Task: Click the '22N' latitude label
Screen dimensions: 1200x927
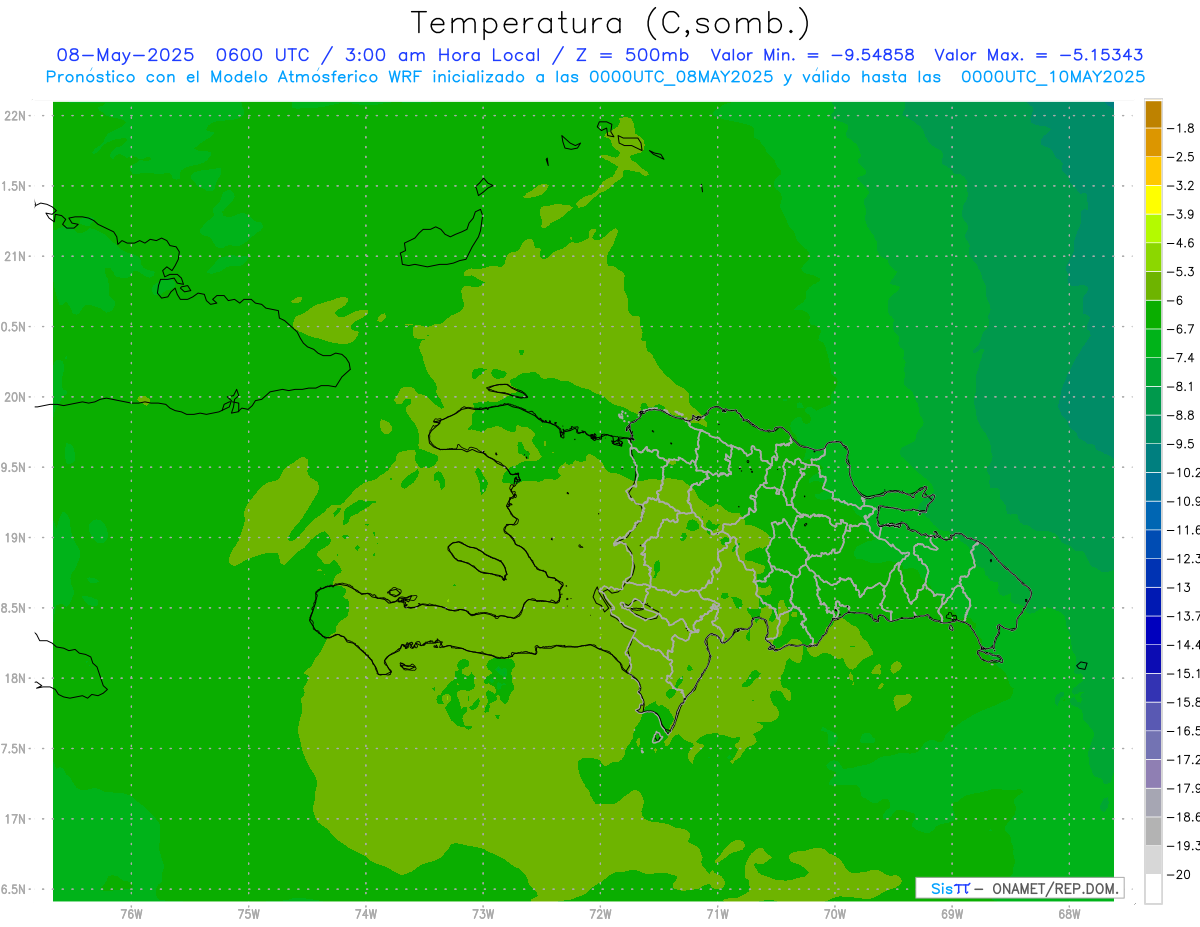Action: [x=14, y=116]
